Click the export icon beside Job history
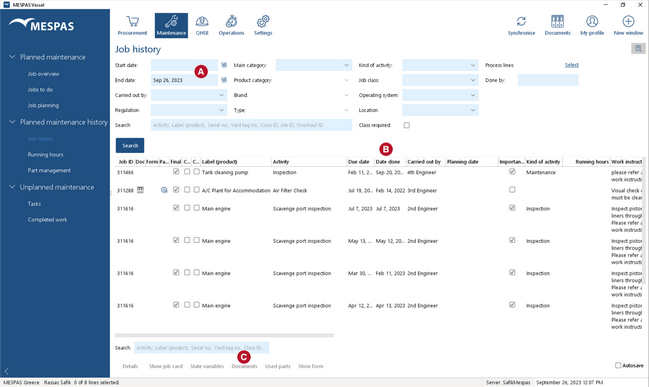The height and width of the screenshot is (387, 649). click(x=638, y=49)
